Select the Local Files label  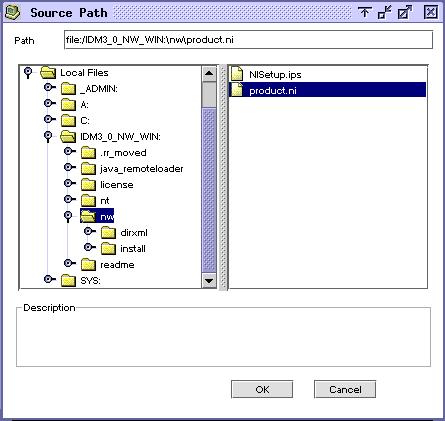click(x=84, y=73)
